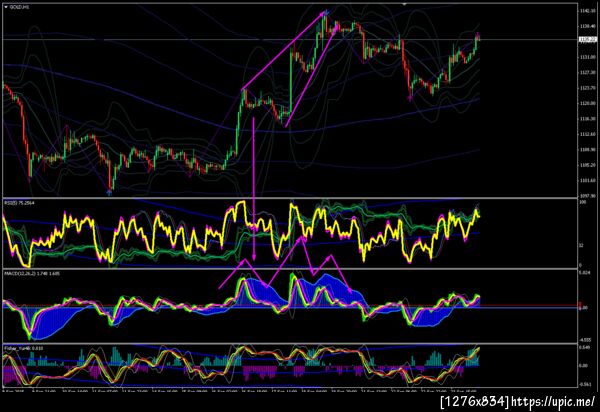600x412 pixels.
Task: Click the -4.555 value on MACD scale
Action: (584, 340)
